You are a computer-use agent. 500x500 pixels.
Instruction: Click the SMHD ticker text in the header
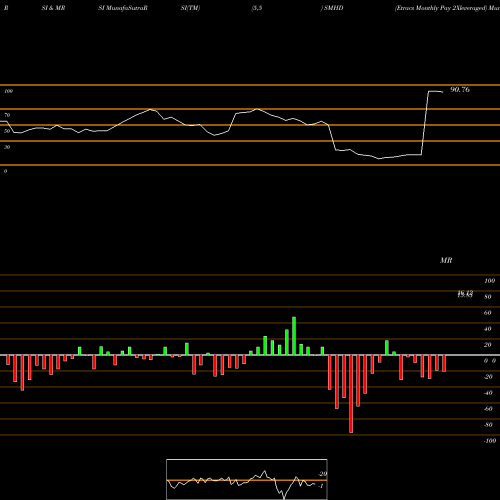click(333, 8)
